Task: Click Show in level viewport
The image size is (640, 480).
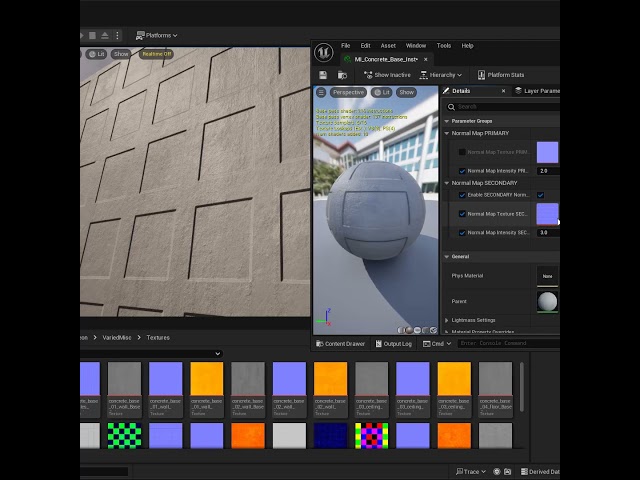Action: click(121, 54)
